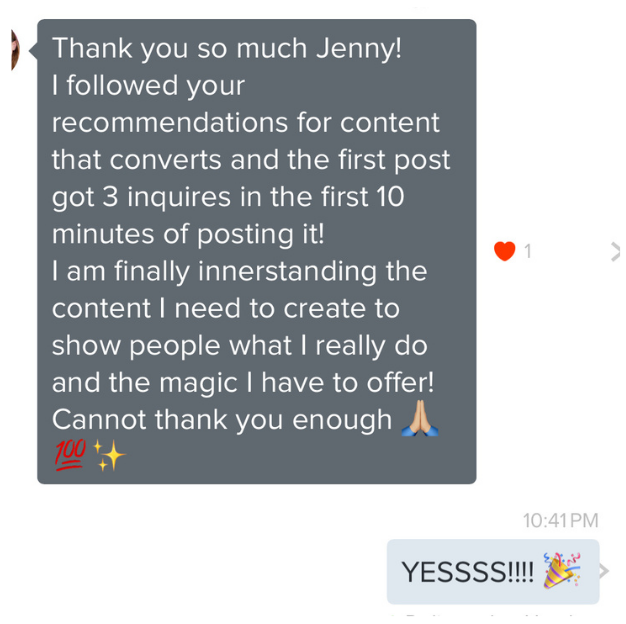
Task: Click the 'Cannot thank you enough' line
Action: [x=222, y=420]
